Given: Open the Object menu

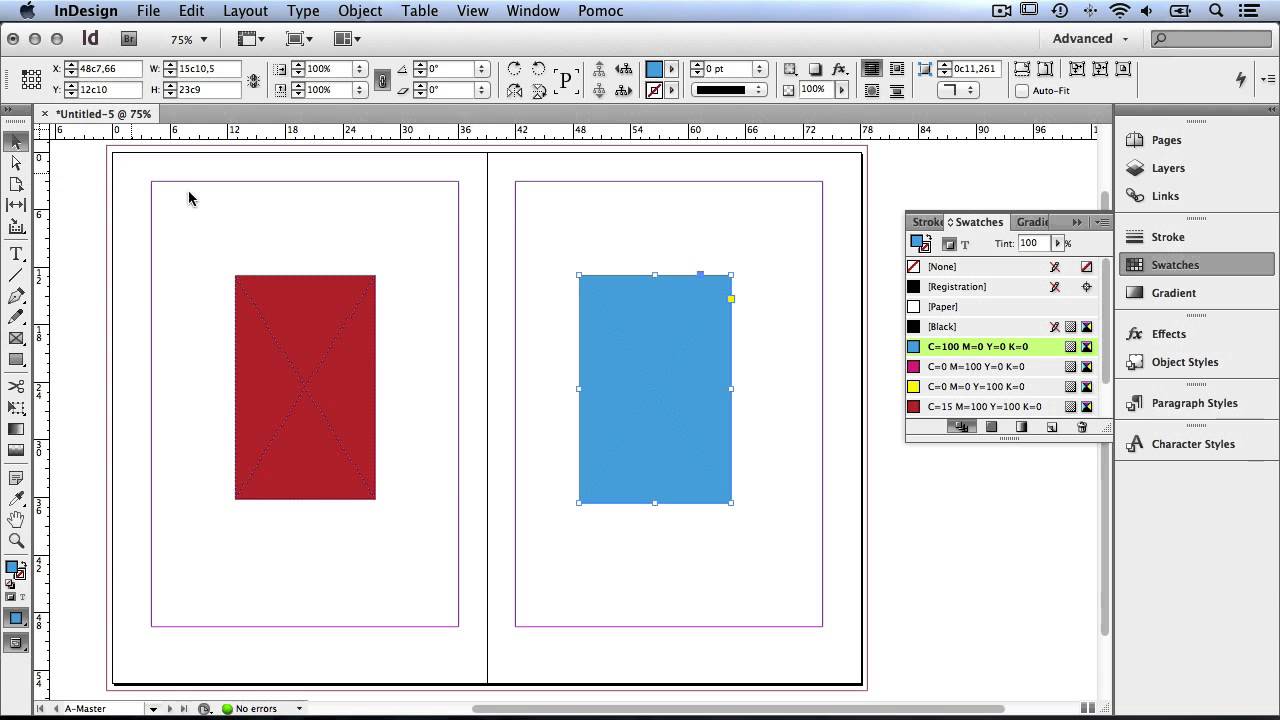Looking at the screenshot, I should tap(360, 11).
